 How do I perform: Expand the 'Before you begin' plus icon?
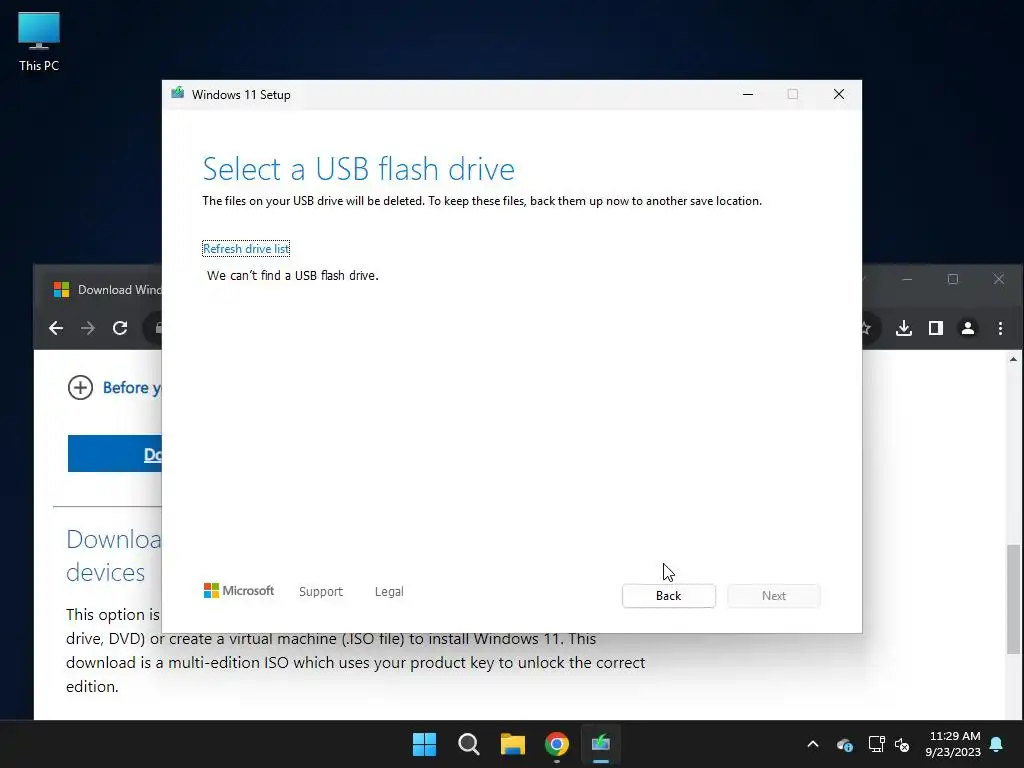[80, 387]
